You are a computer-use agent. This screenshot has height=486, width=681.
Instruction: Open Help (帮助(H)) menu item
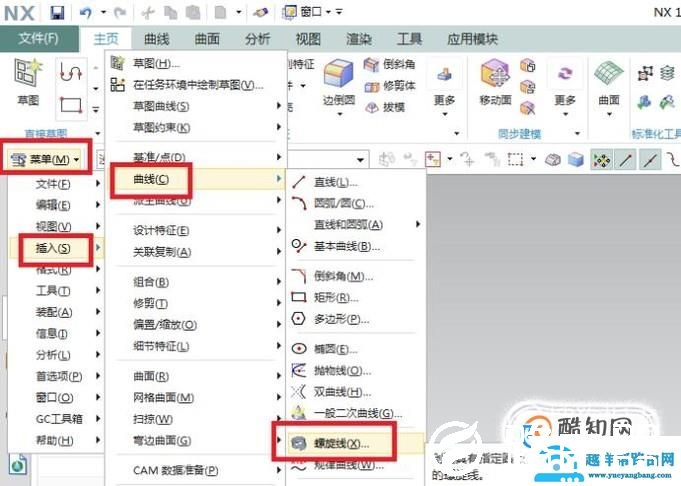point(55,440)
